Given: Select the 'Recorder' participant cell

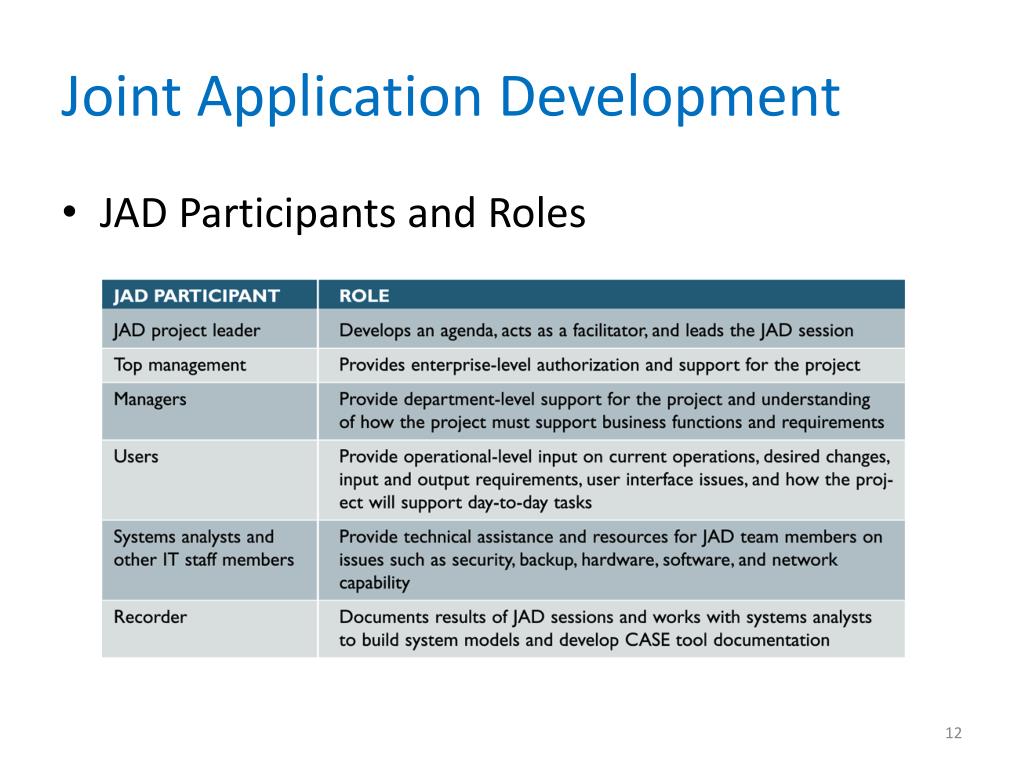Looking at the screenshot, I should 210,629.
